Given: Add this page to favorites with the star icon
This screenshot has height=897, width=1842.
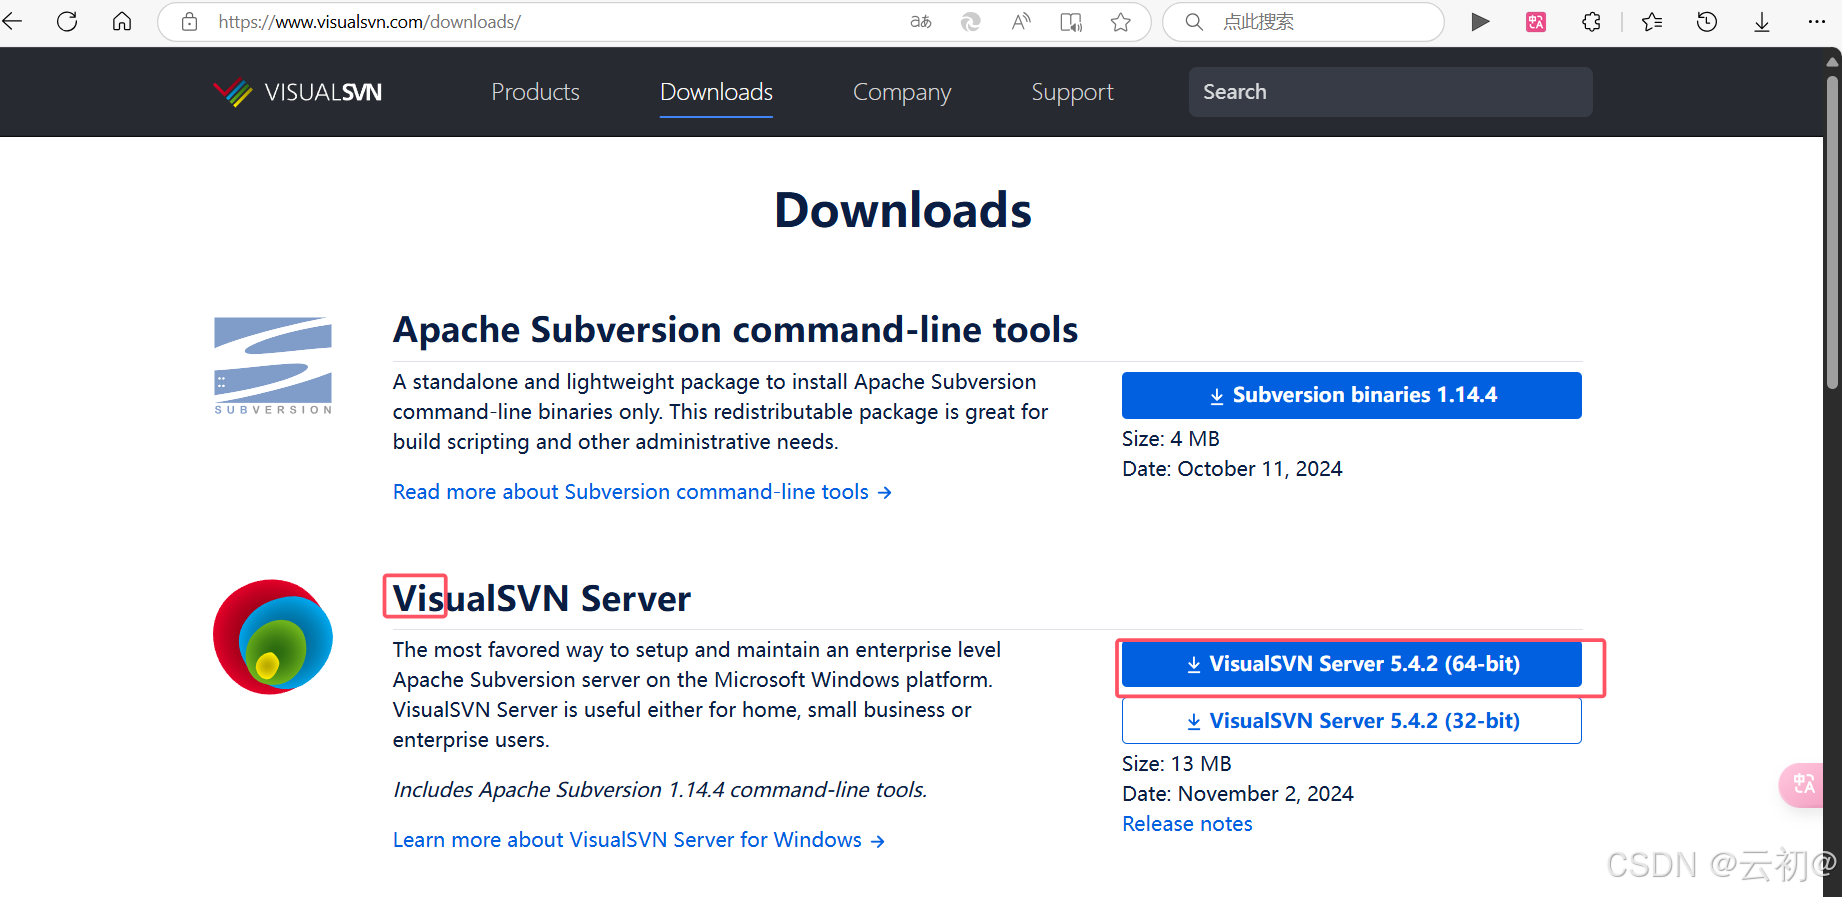Looking at the screenshot, I should click(x=1121, y=21).
